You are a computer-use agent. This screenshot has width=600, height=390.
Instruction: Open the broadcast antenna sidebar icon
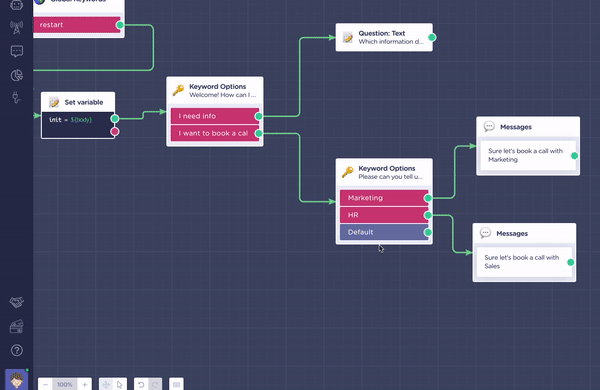[x=16, y=28]
